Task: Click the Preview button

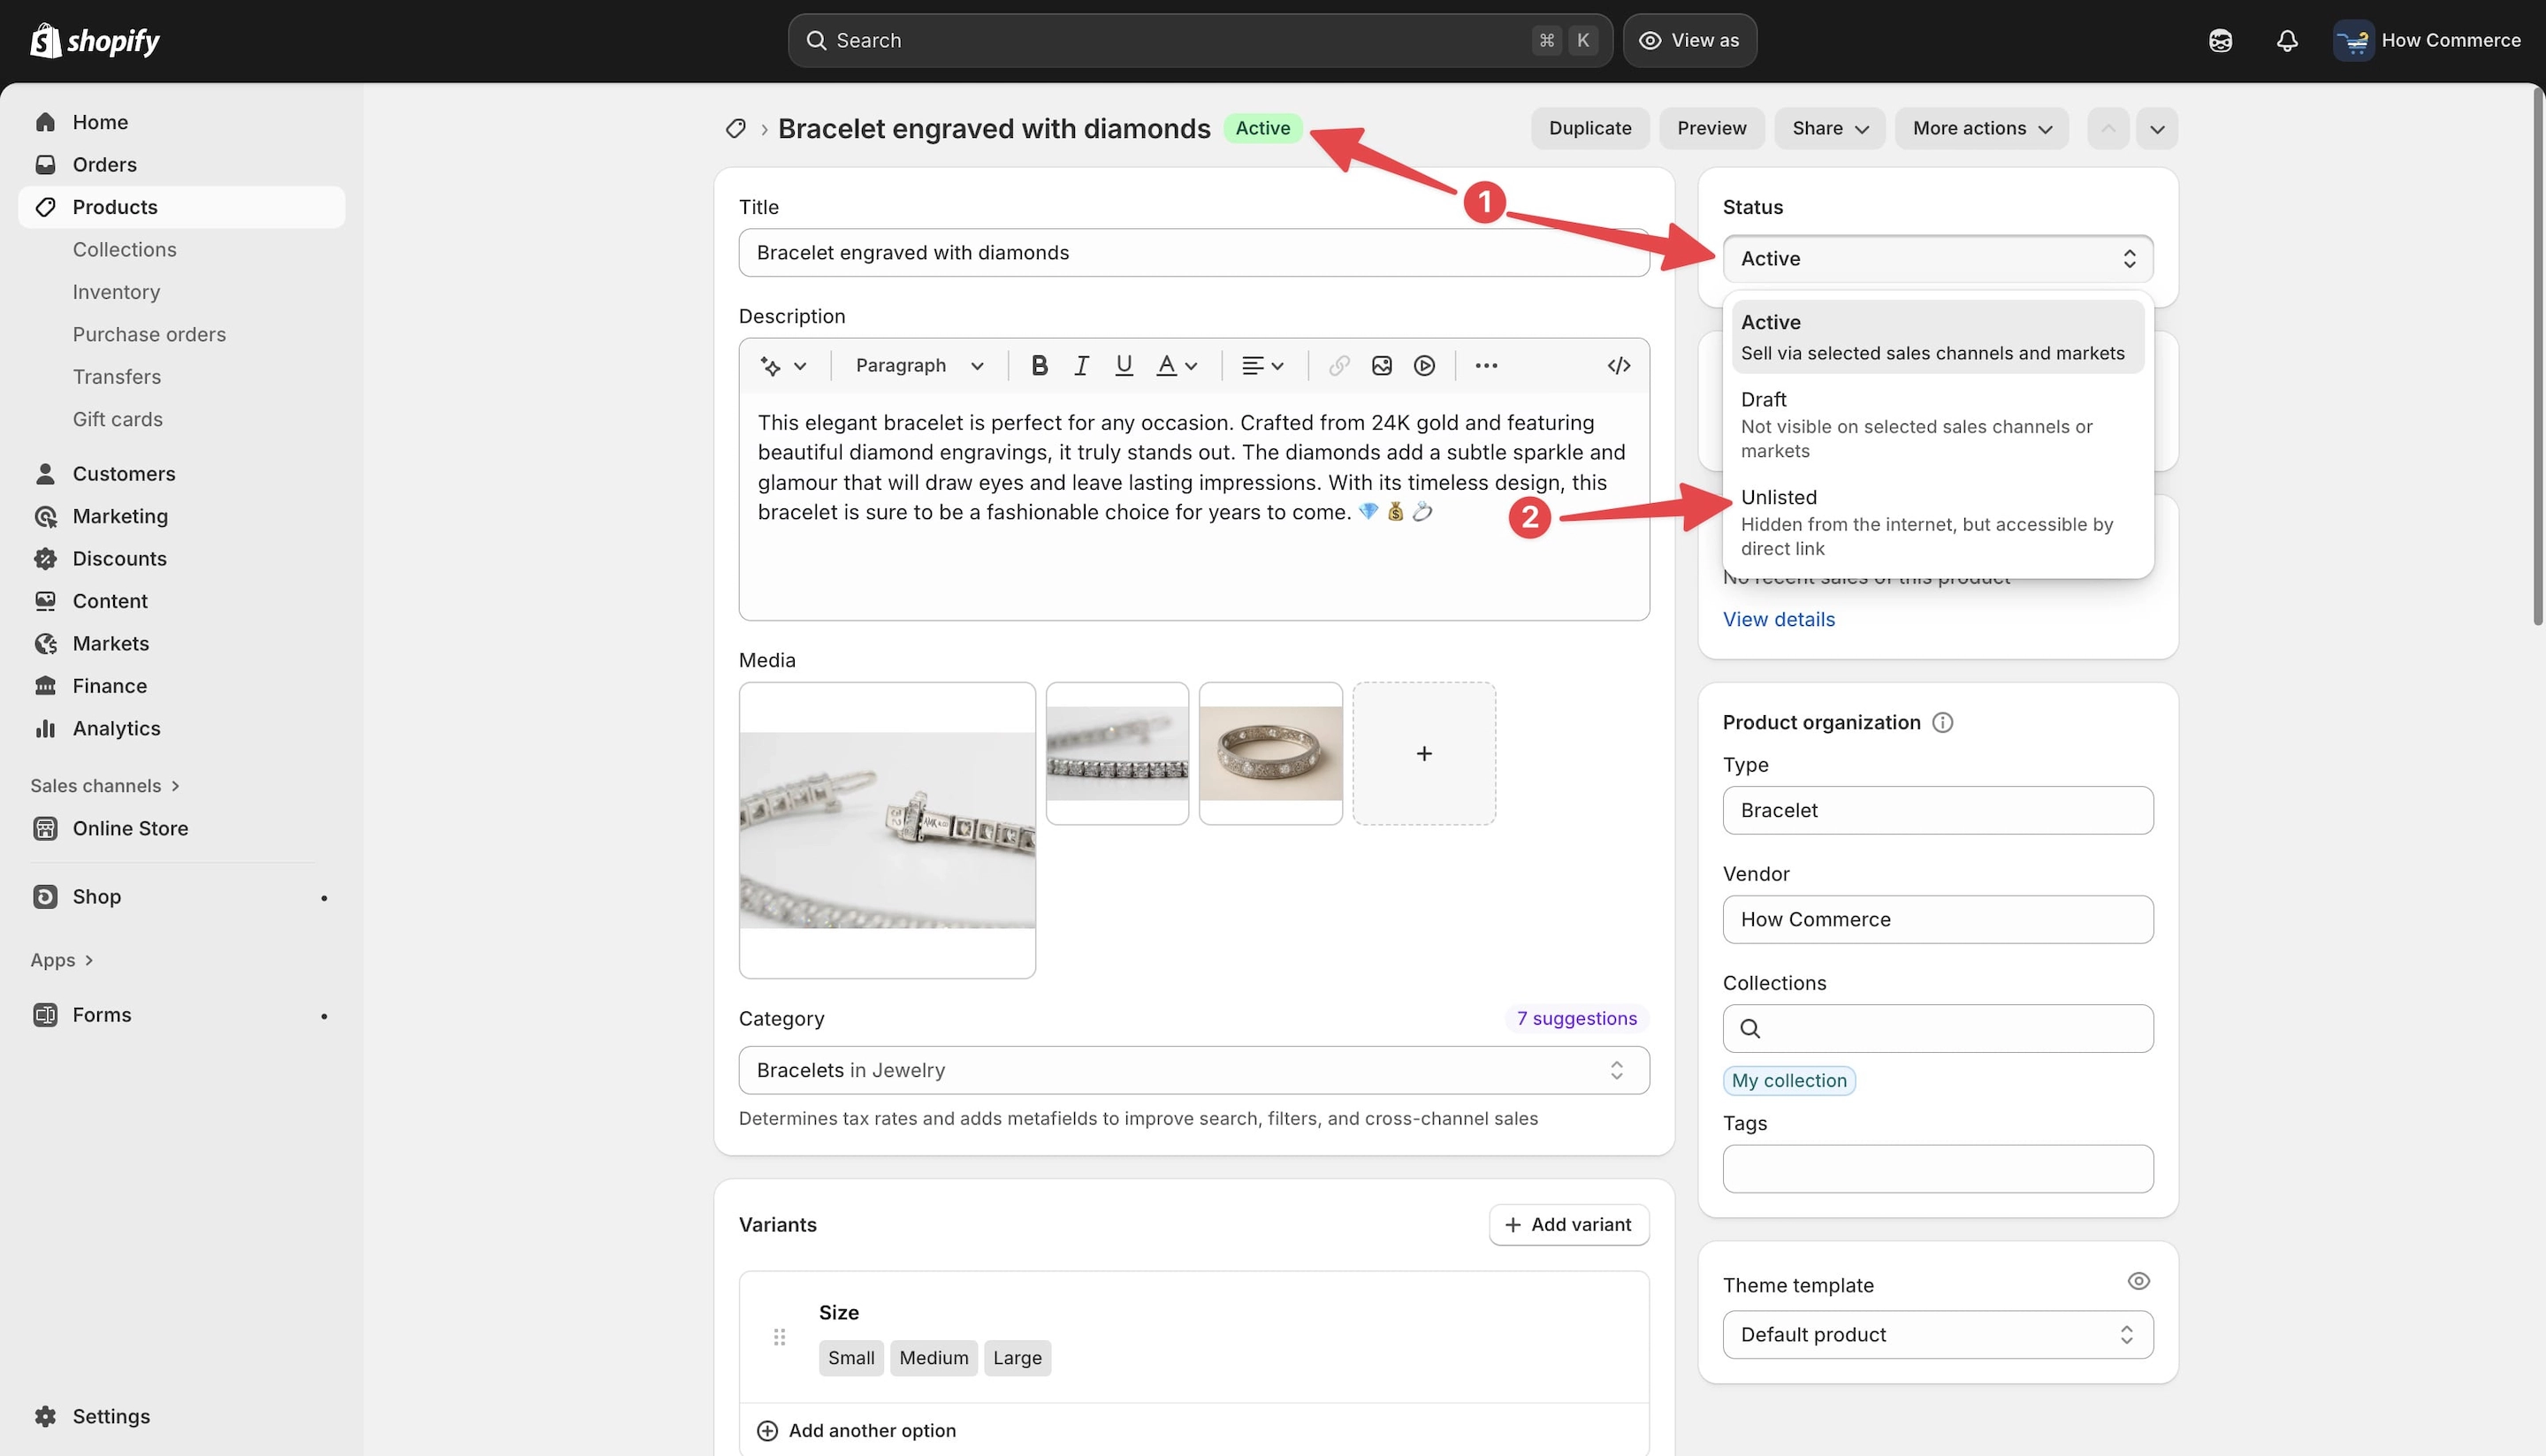Action: pos(1711,128)
